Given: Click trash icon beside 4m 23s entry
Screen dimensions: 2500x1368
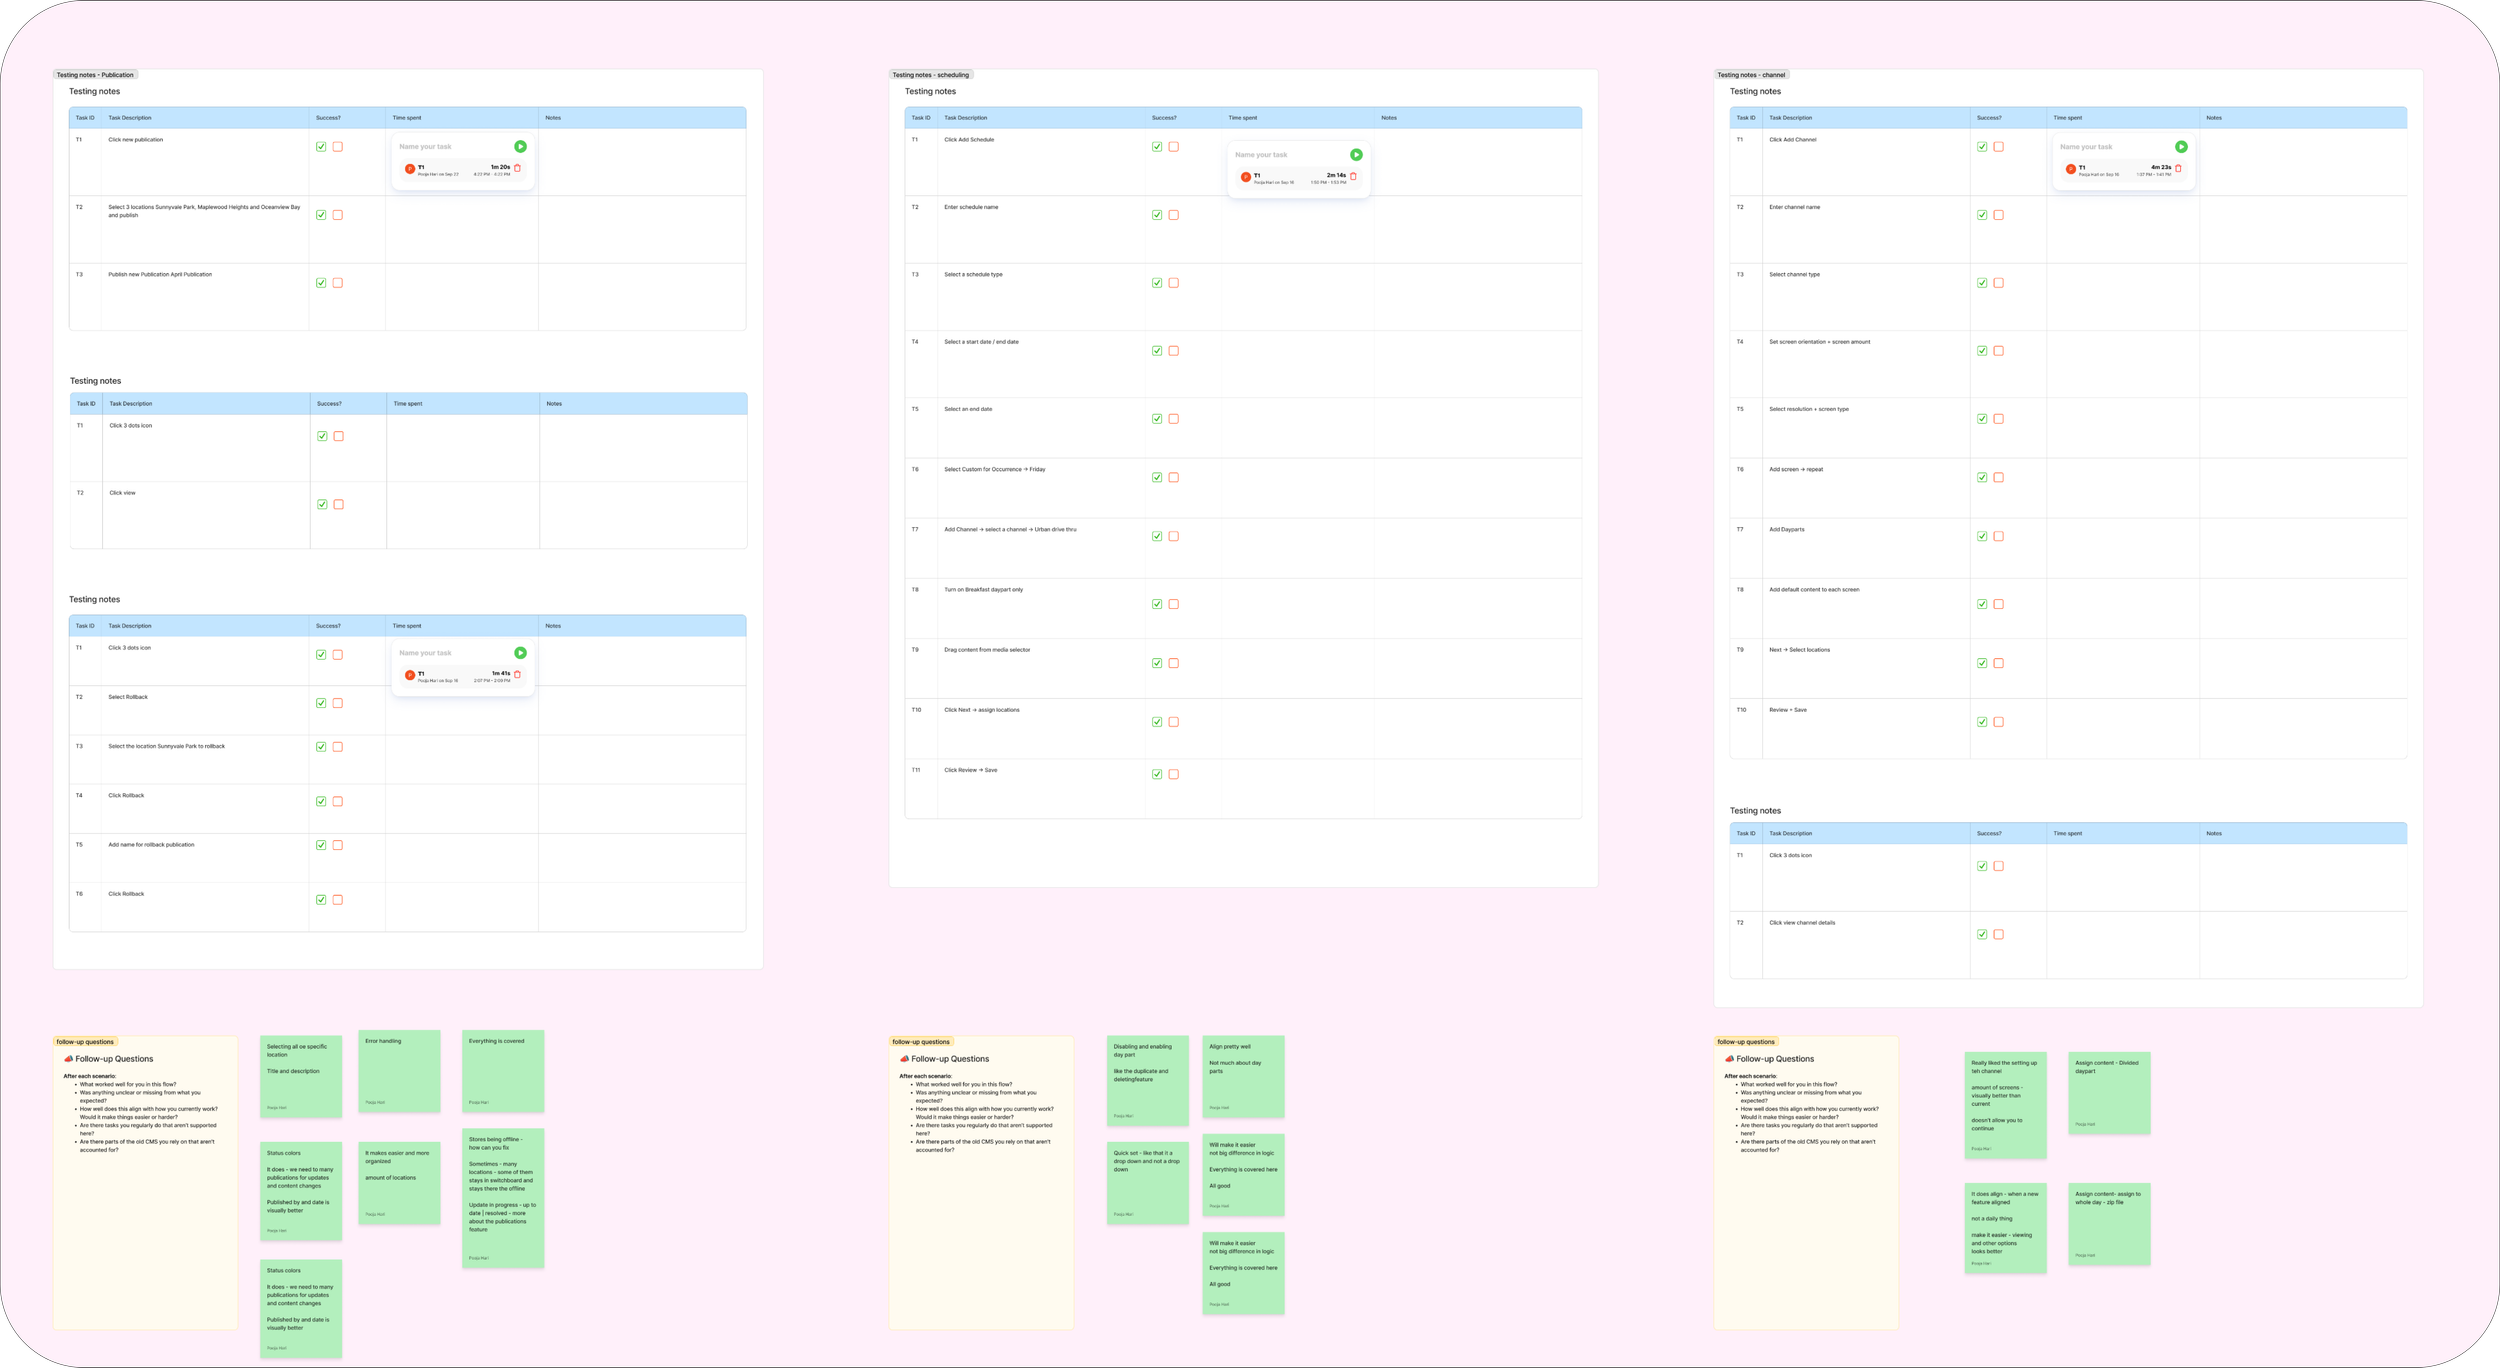Looking at the screenshot, I should point(2178,168).
